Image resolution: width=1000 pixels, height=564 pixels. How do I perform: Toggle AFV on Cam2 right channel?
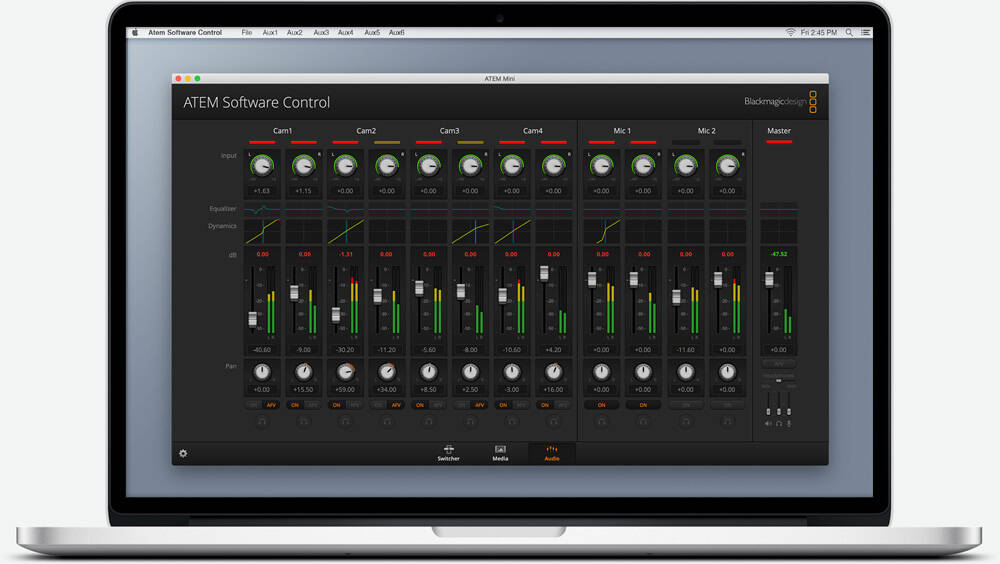396,405
